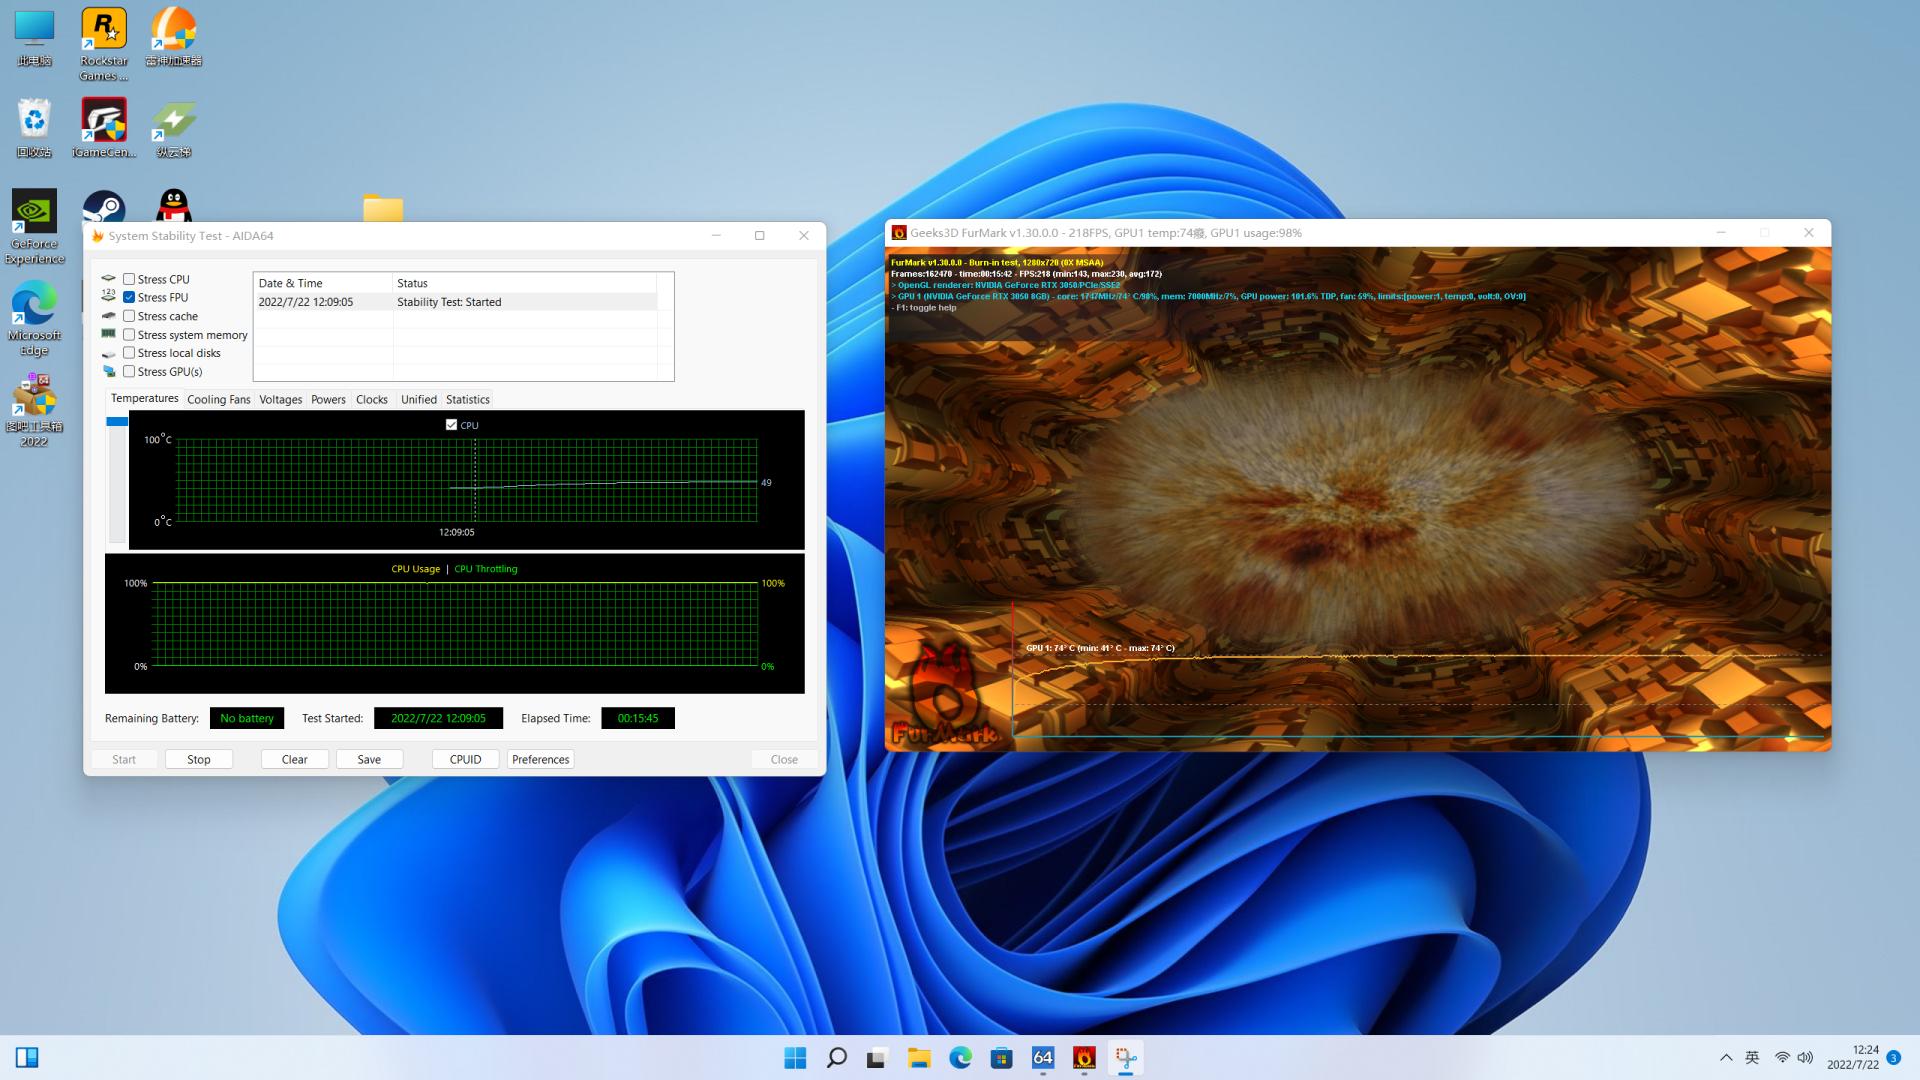Screen dimensions: 1920x1080
Task: Open the Windows Start menu
Action: point(795,1058)
